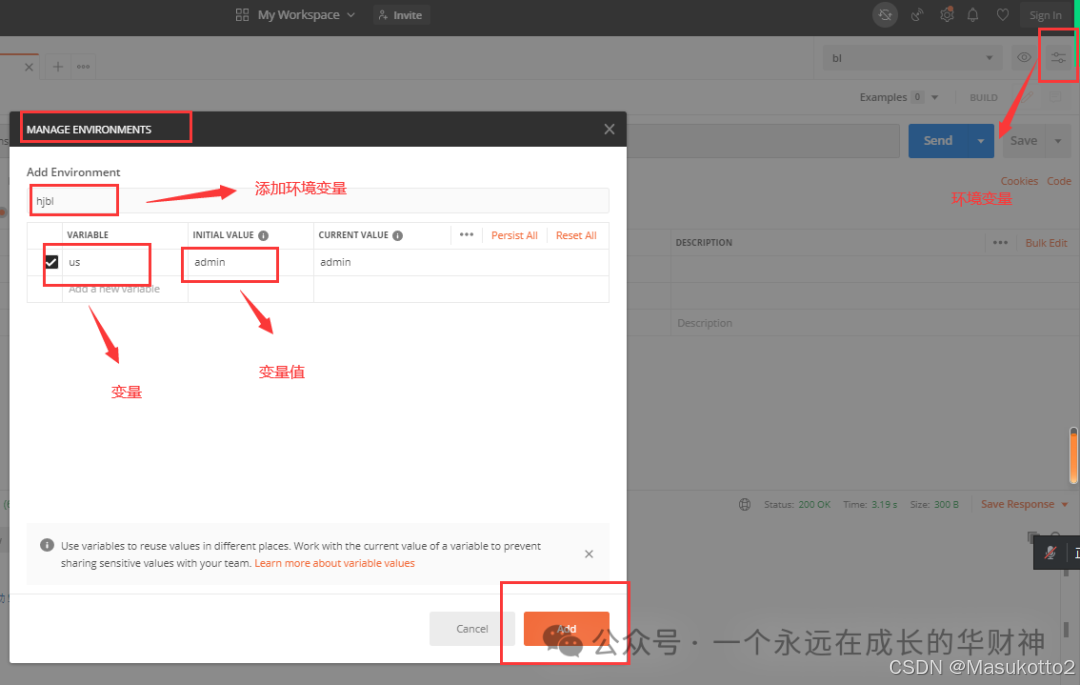This screenshot has height=685, width=1080.
Task: Edit the environment name field 'hjbl'
Action: pos(318,200)
